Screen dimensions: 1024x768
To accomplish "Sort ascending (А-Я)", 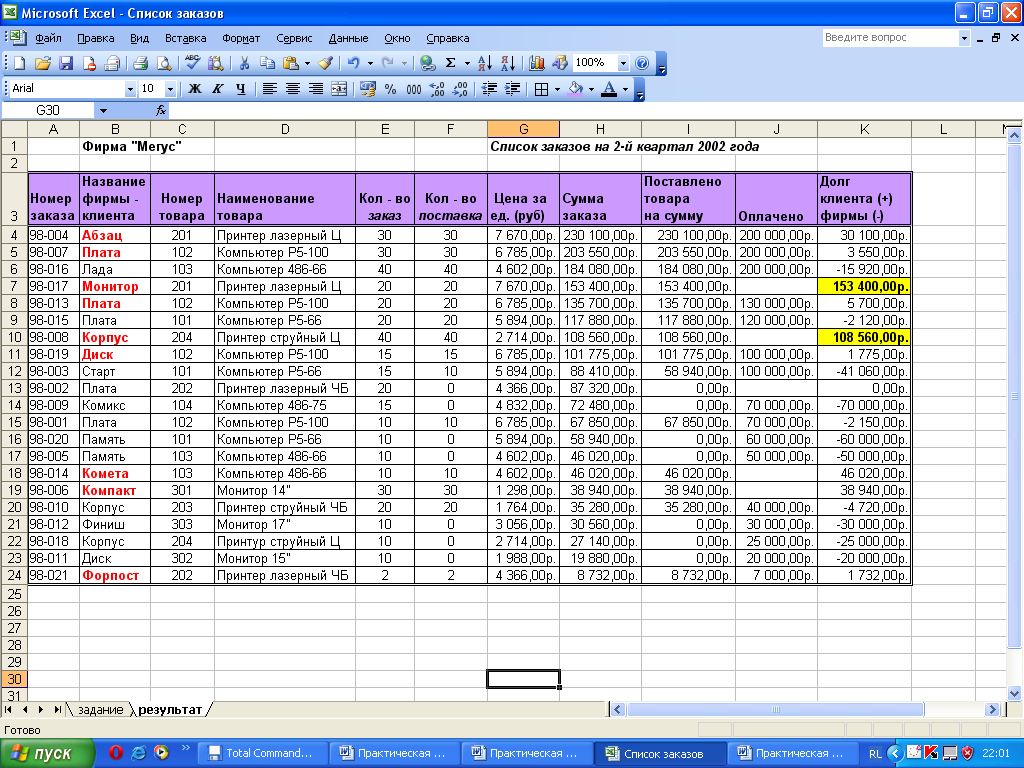I will tap(485, 63).
